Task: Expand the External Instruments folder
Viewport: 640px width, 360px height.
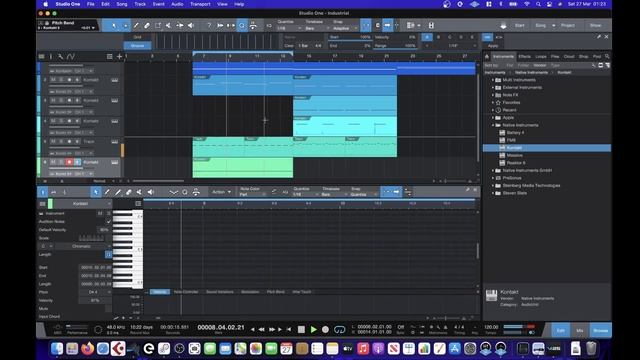Action: 493,87
